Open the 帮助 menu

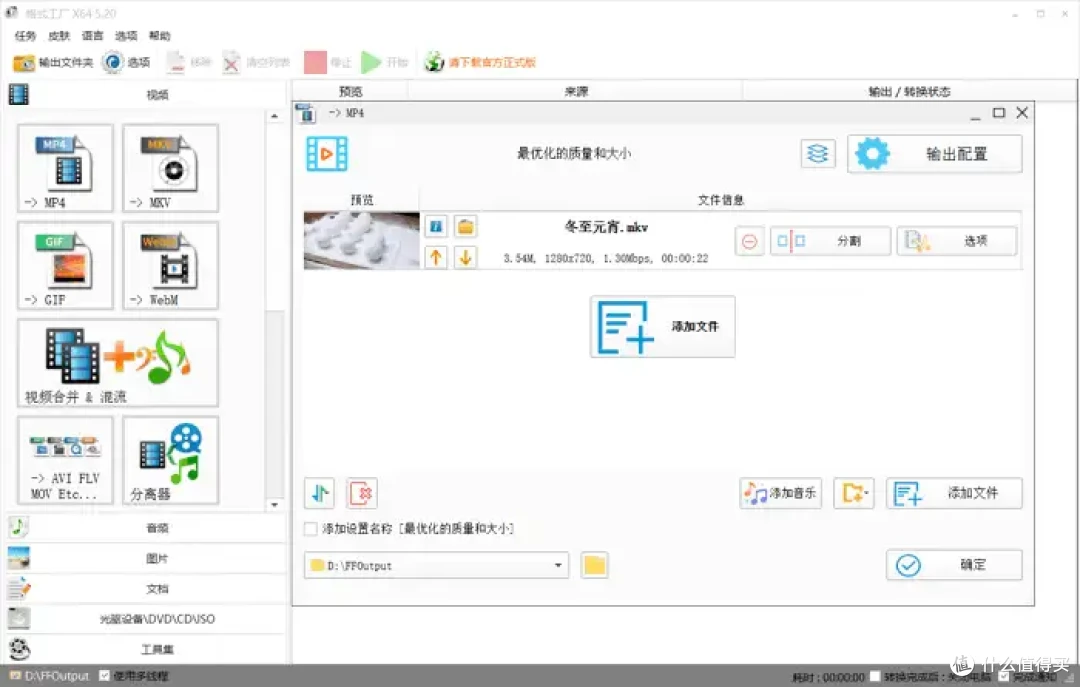tap(160, 36)
